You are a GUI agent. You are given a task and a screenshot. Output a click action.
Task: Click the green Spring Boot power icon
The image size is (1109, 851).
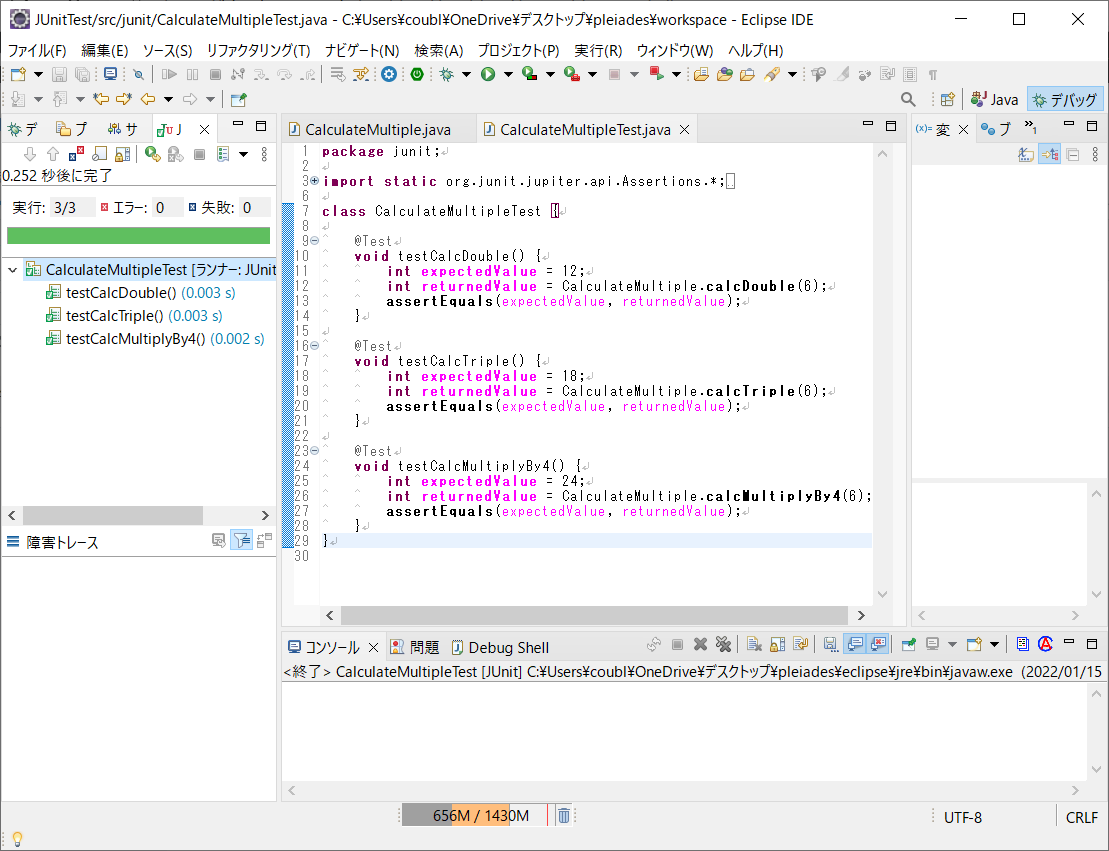pyautogui.click(x=417, y=74)
